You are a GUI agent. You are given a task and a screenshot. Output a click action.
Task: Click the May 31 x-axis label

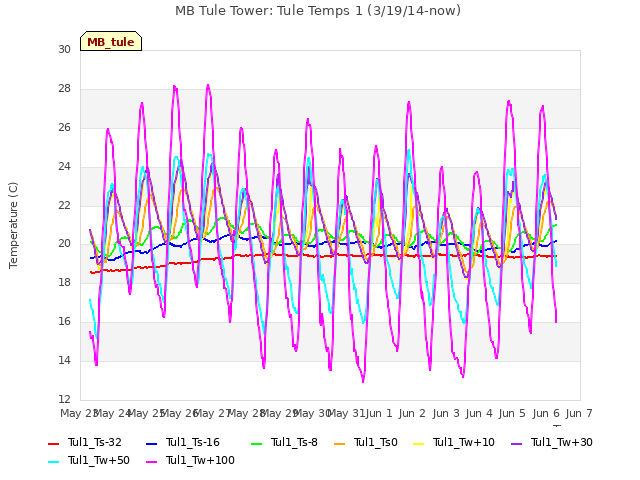pos(347,413)
